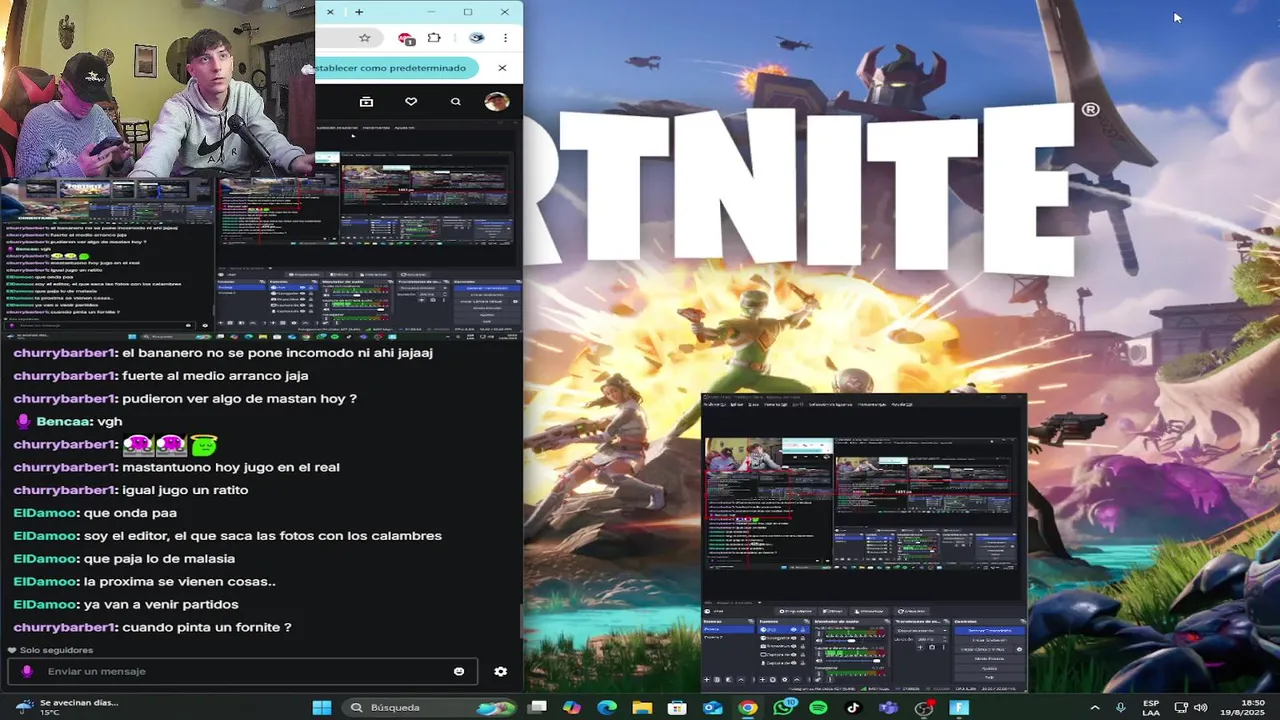Open Chrome extensions puzzle icon
This screenshot has width=1280, height=720.
434,38
